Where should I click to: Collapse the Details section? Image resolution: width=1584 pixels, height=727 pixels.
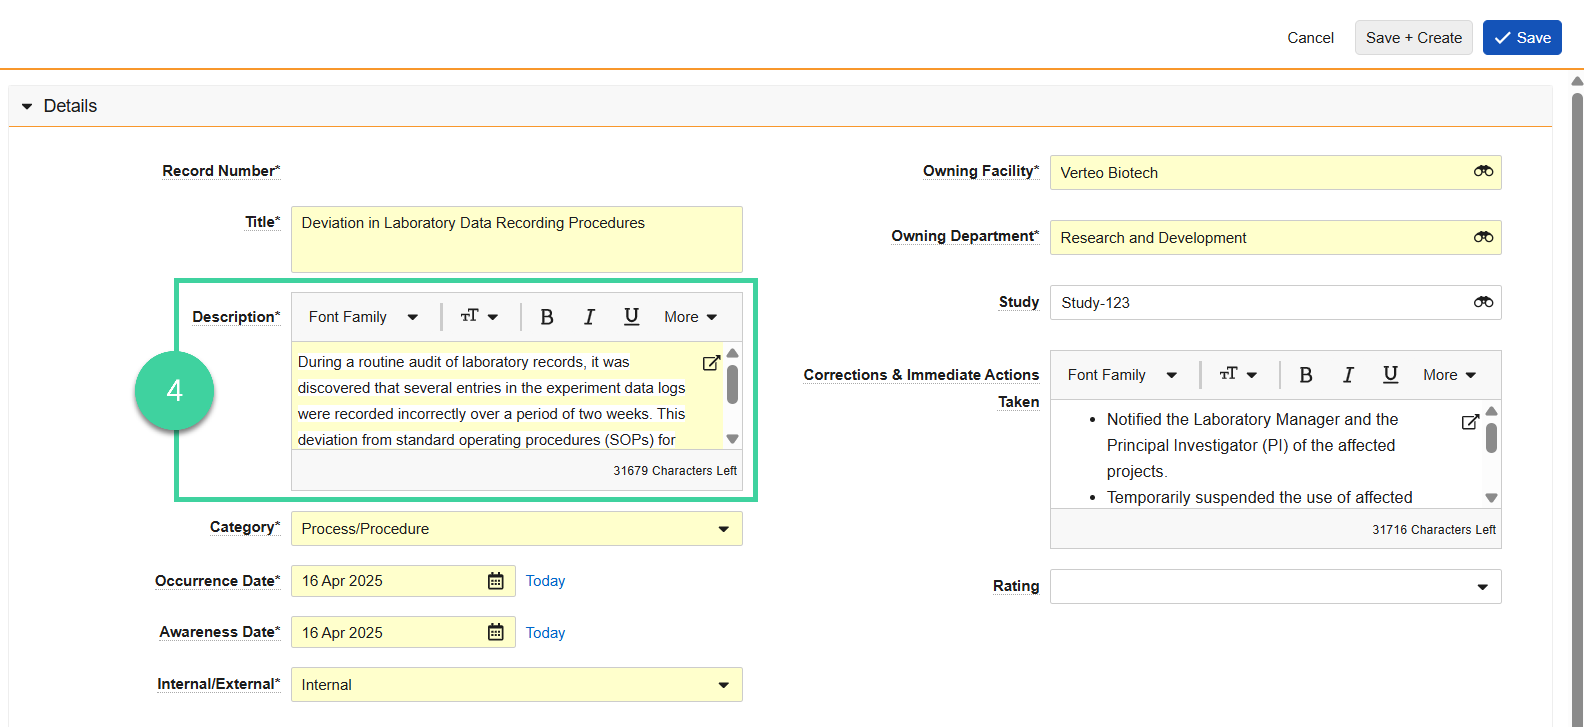[27, 106]
